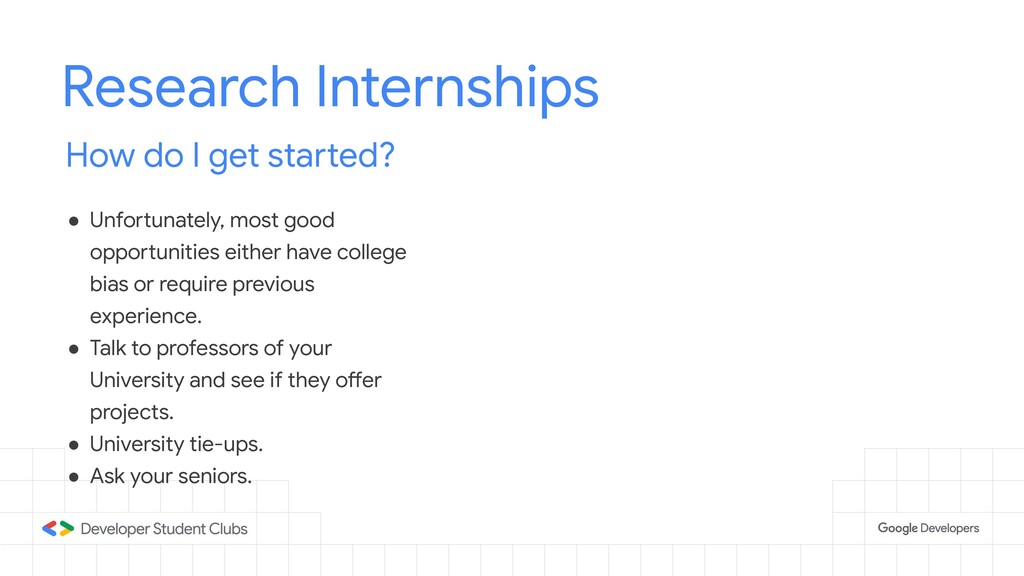This screenshot has height=576, width=1024.
Task: Click the Ask your seniors. text
Action: coord(170,477)
